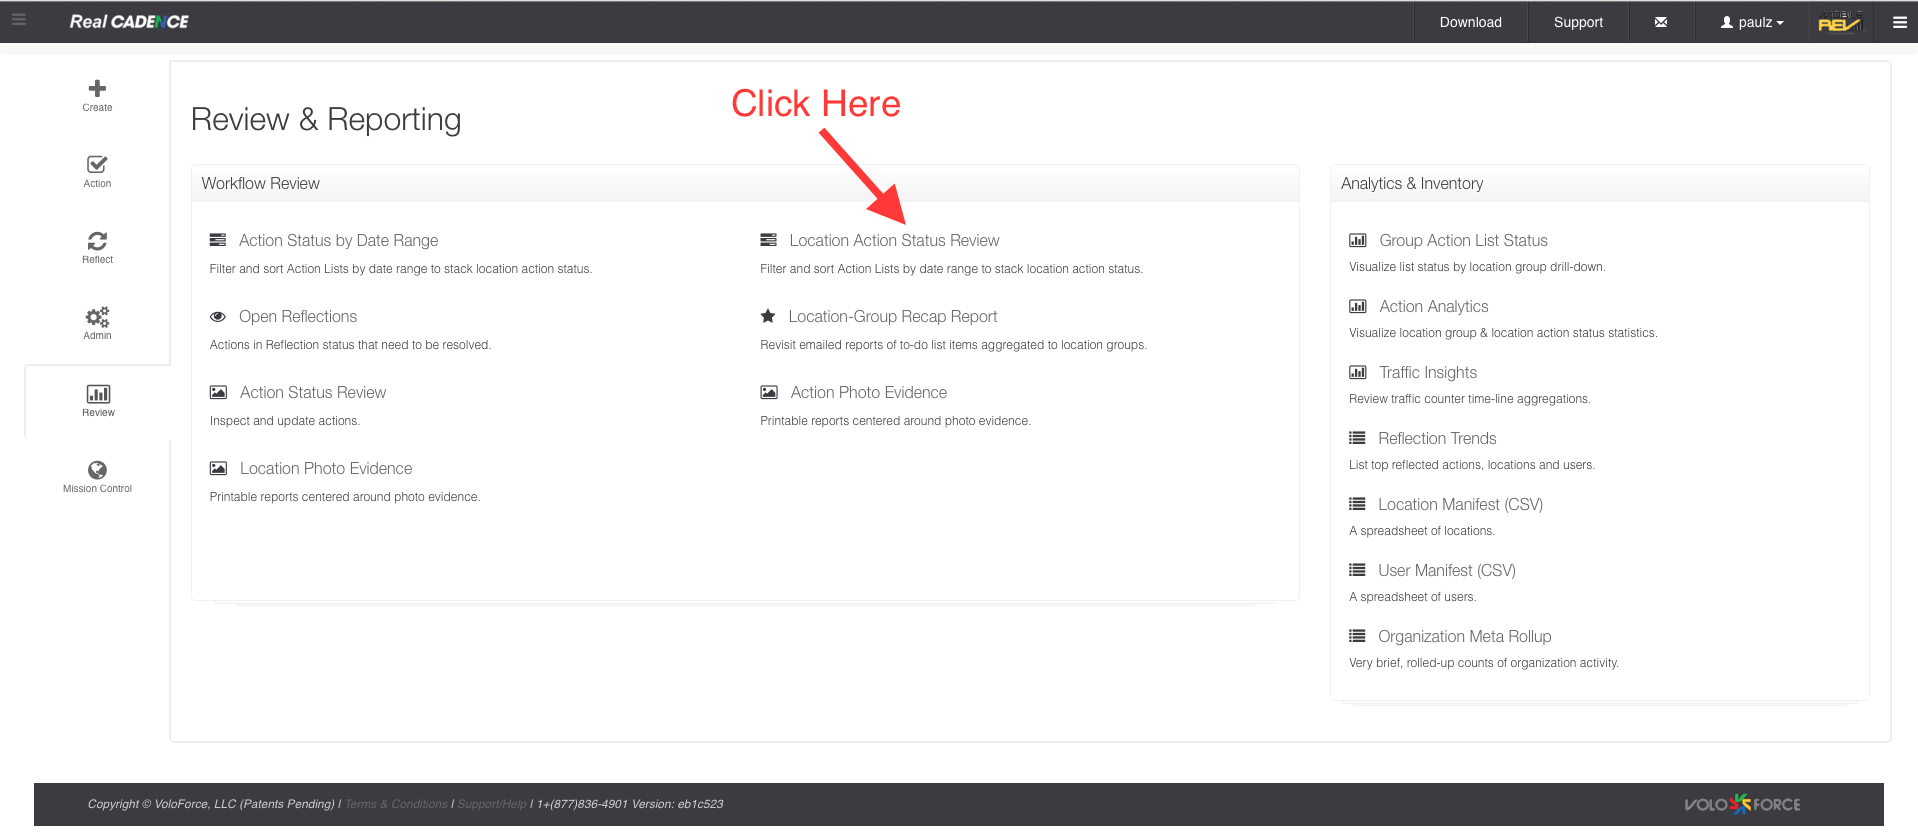This screenshot has height=833, width=1918.
Task: Toggle the left sidebar hamburger icon
Action: (18, 20)
